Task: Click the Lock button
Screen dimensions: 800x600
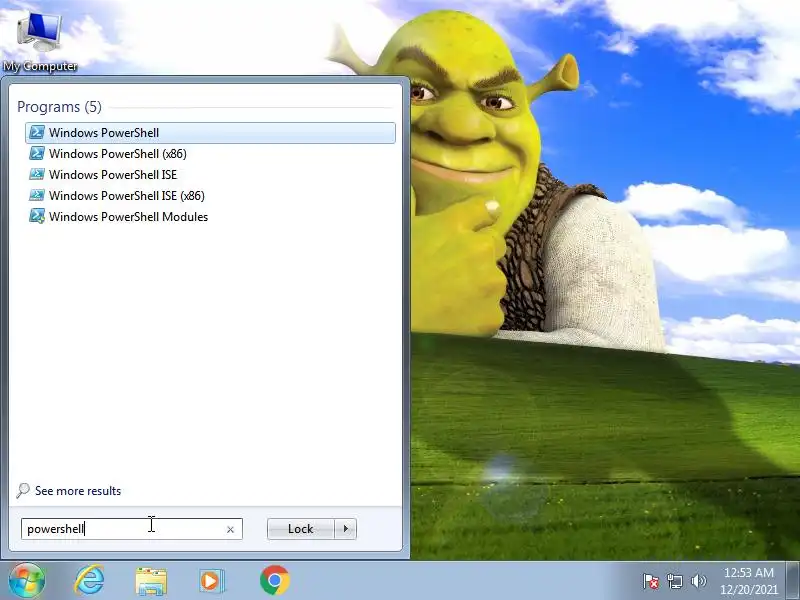Action: coord(301,529)
